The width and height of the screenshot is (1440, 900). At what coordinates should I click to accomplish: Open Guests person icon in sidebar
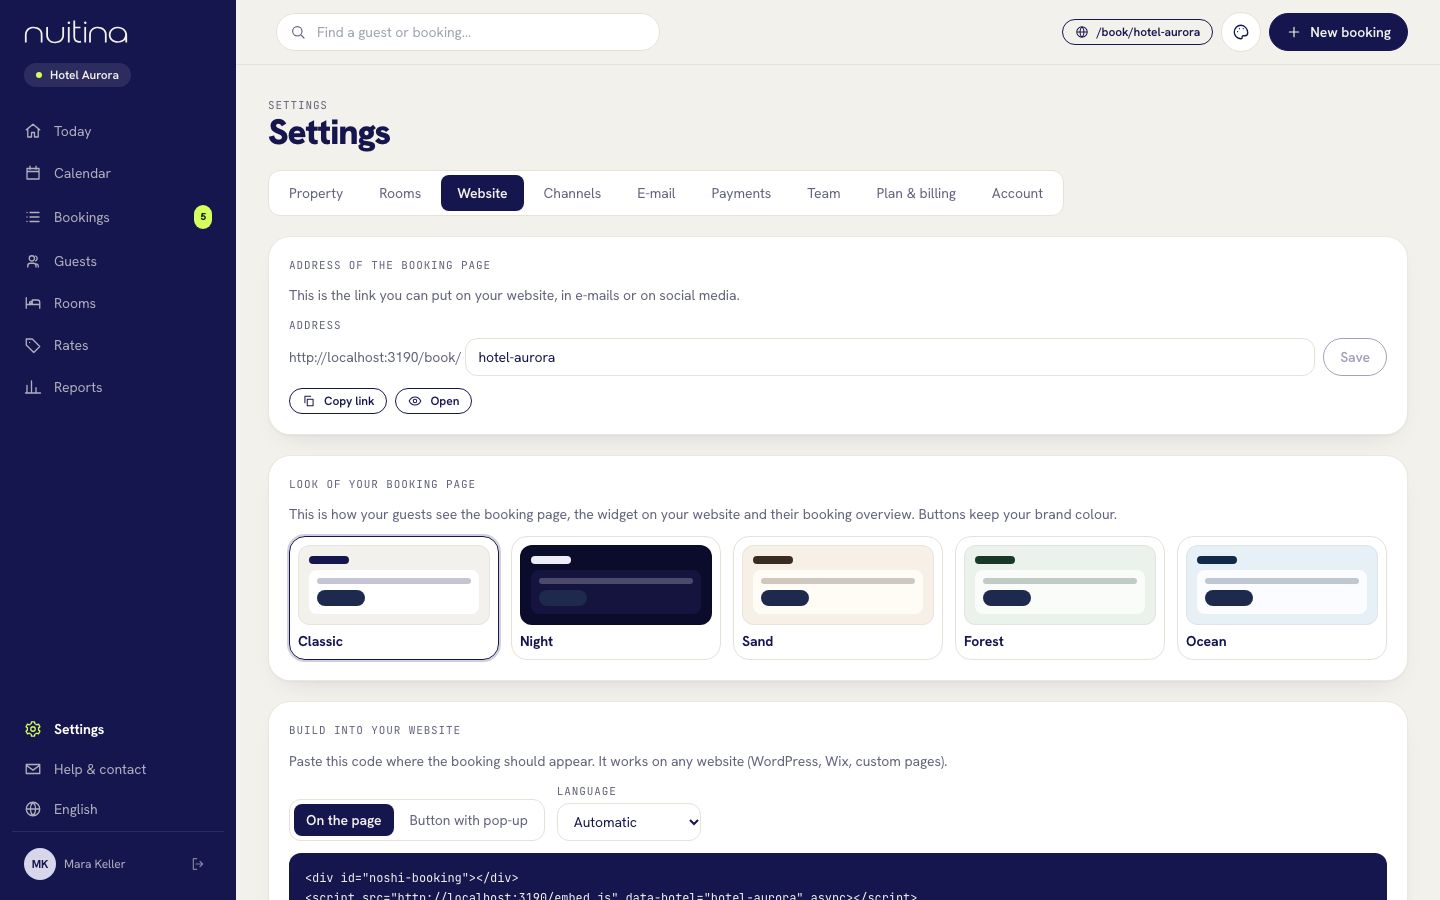[33, 261]
